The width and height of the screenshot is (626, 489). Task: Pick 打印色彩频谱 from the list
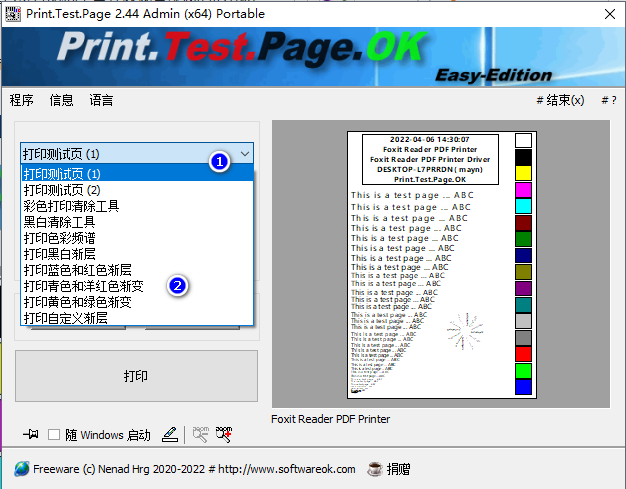(x=137, y=238)
